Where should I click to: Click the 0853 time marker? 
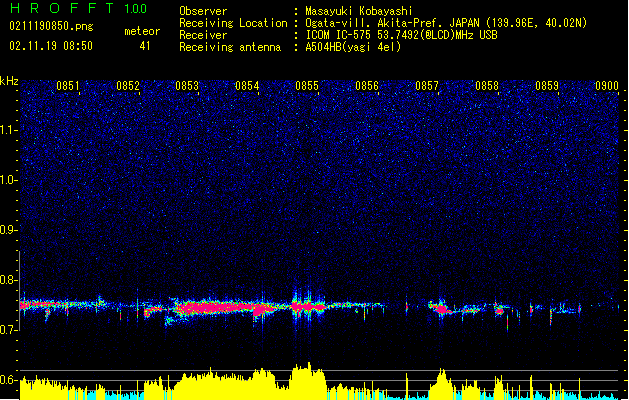(187, 86)
